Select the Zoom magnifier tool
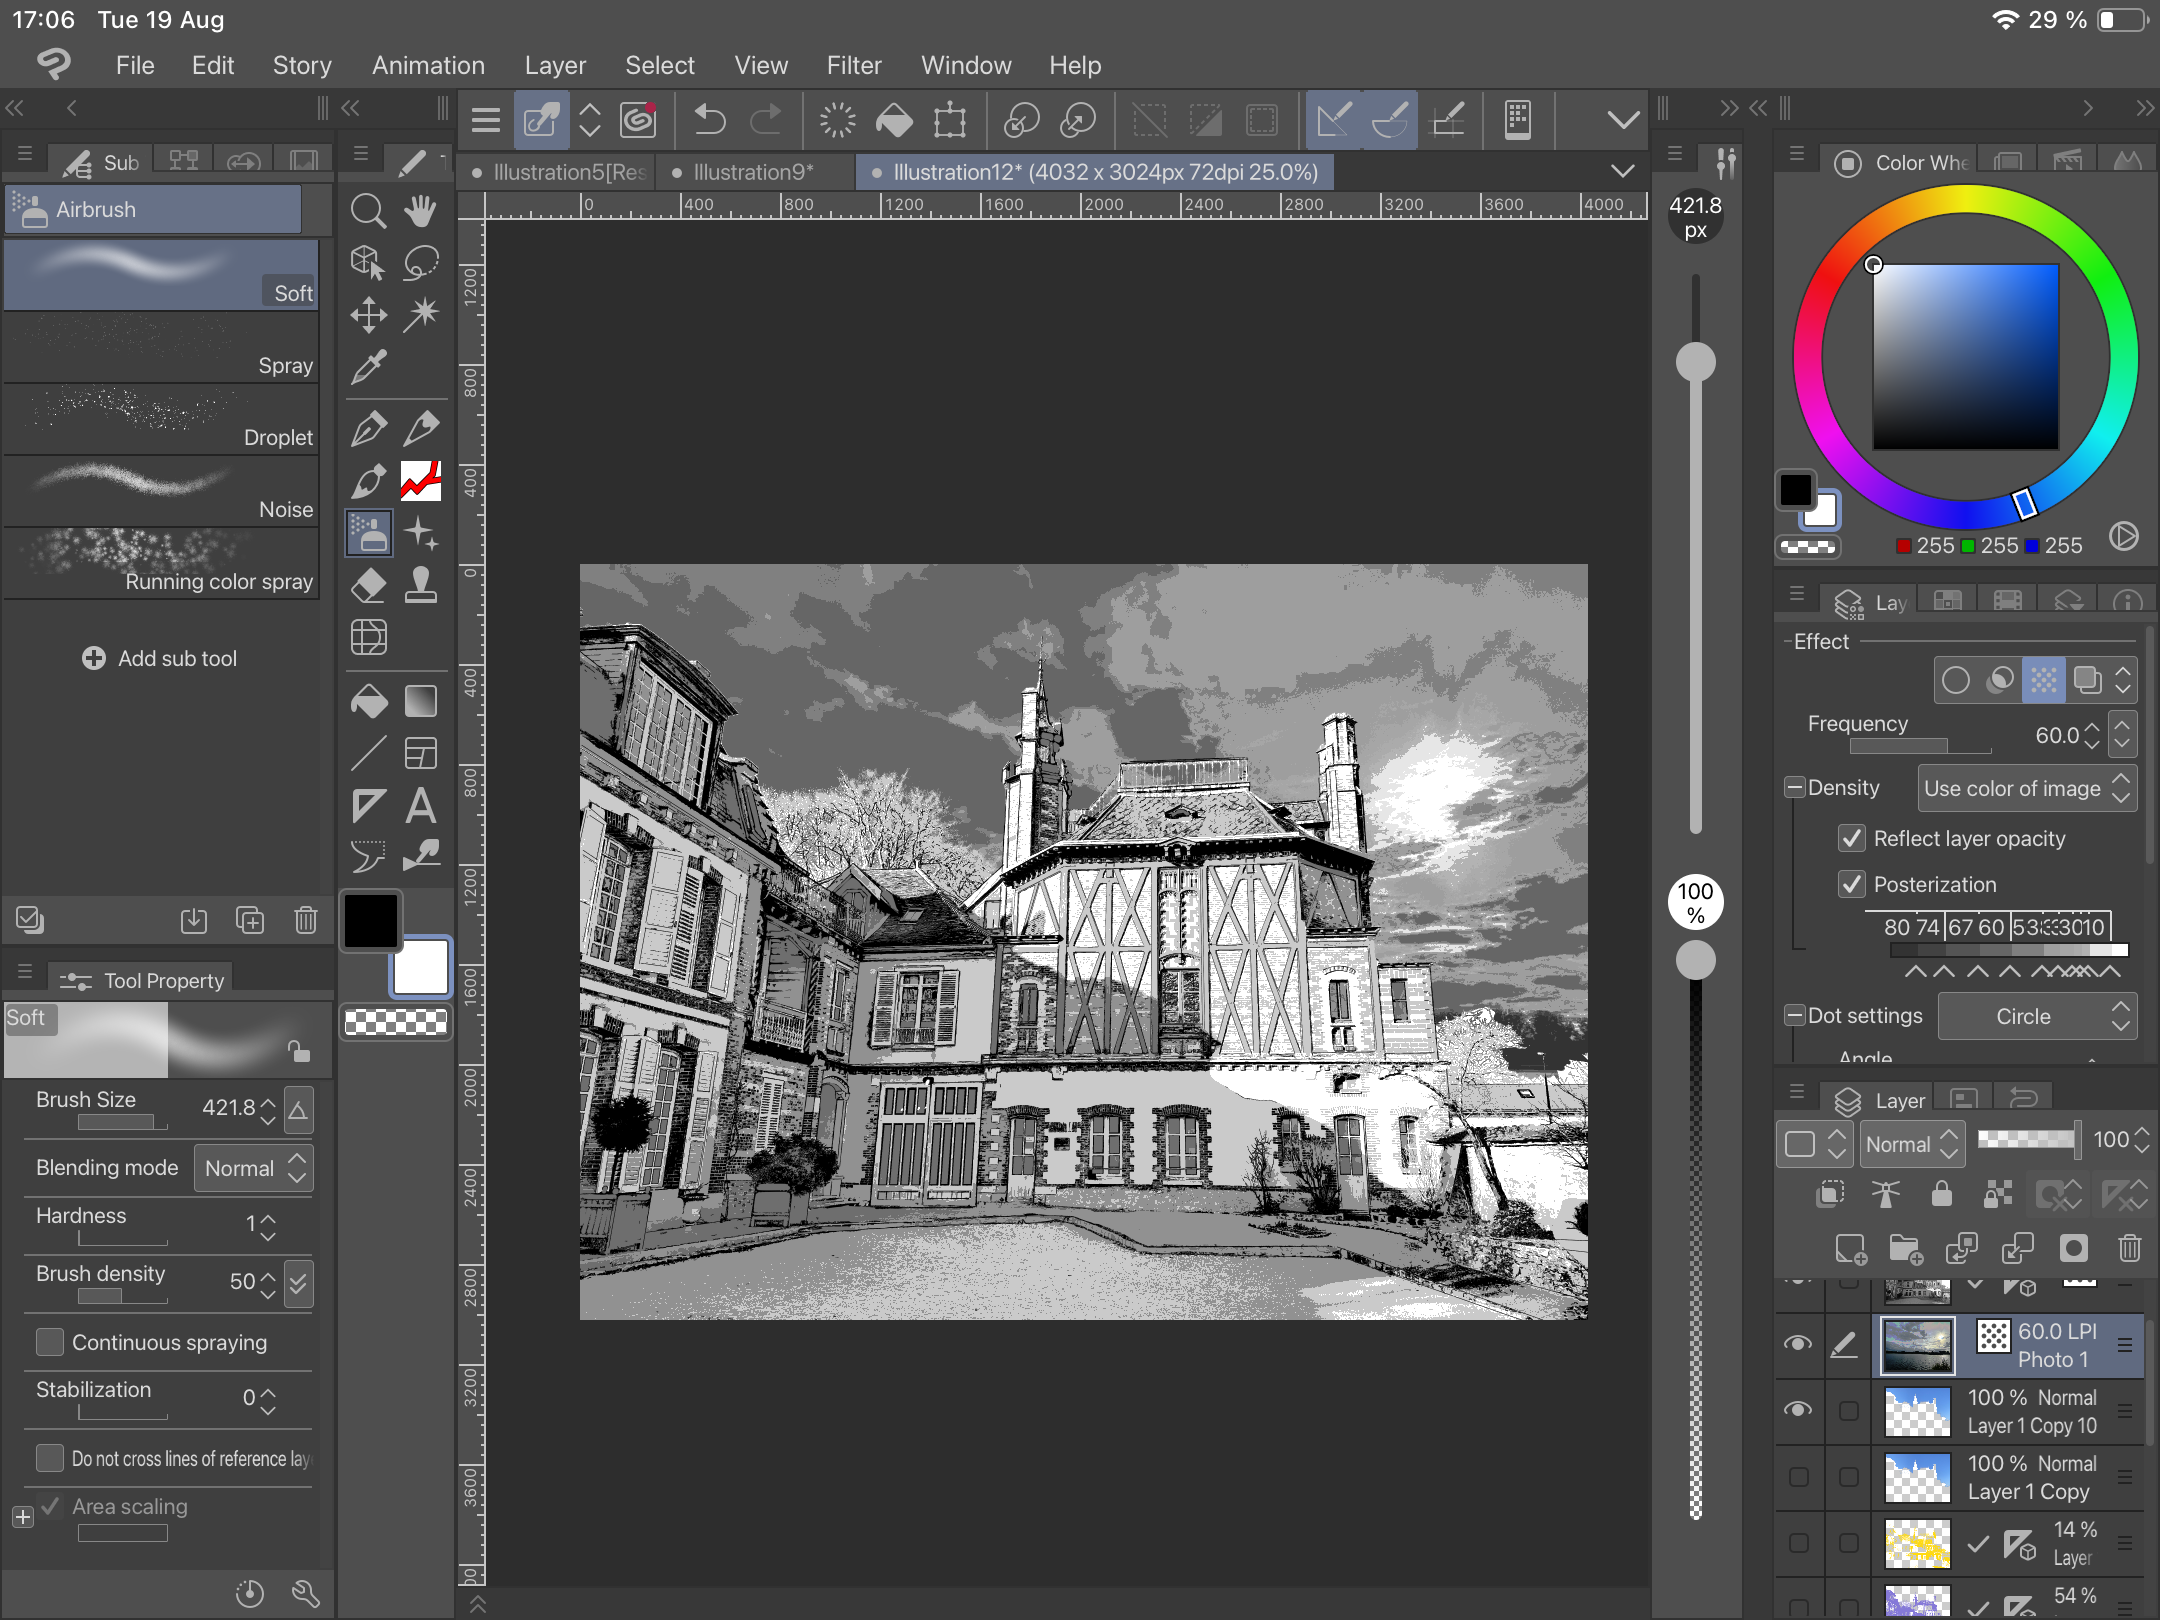2160x1620 pixels. pyautogui.click(x=368, y=211)
